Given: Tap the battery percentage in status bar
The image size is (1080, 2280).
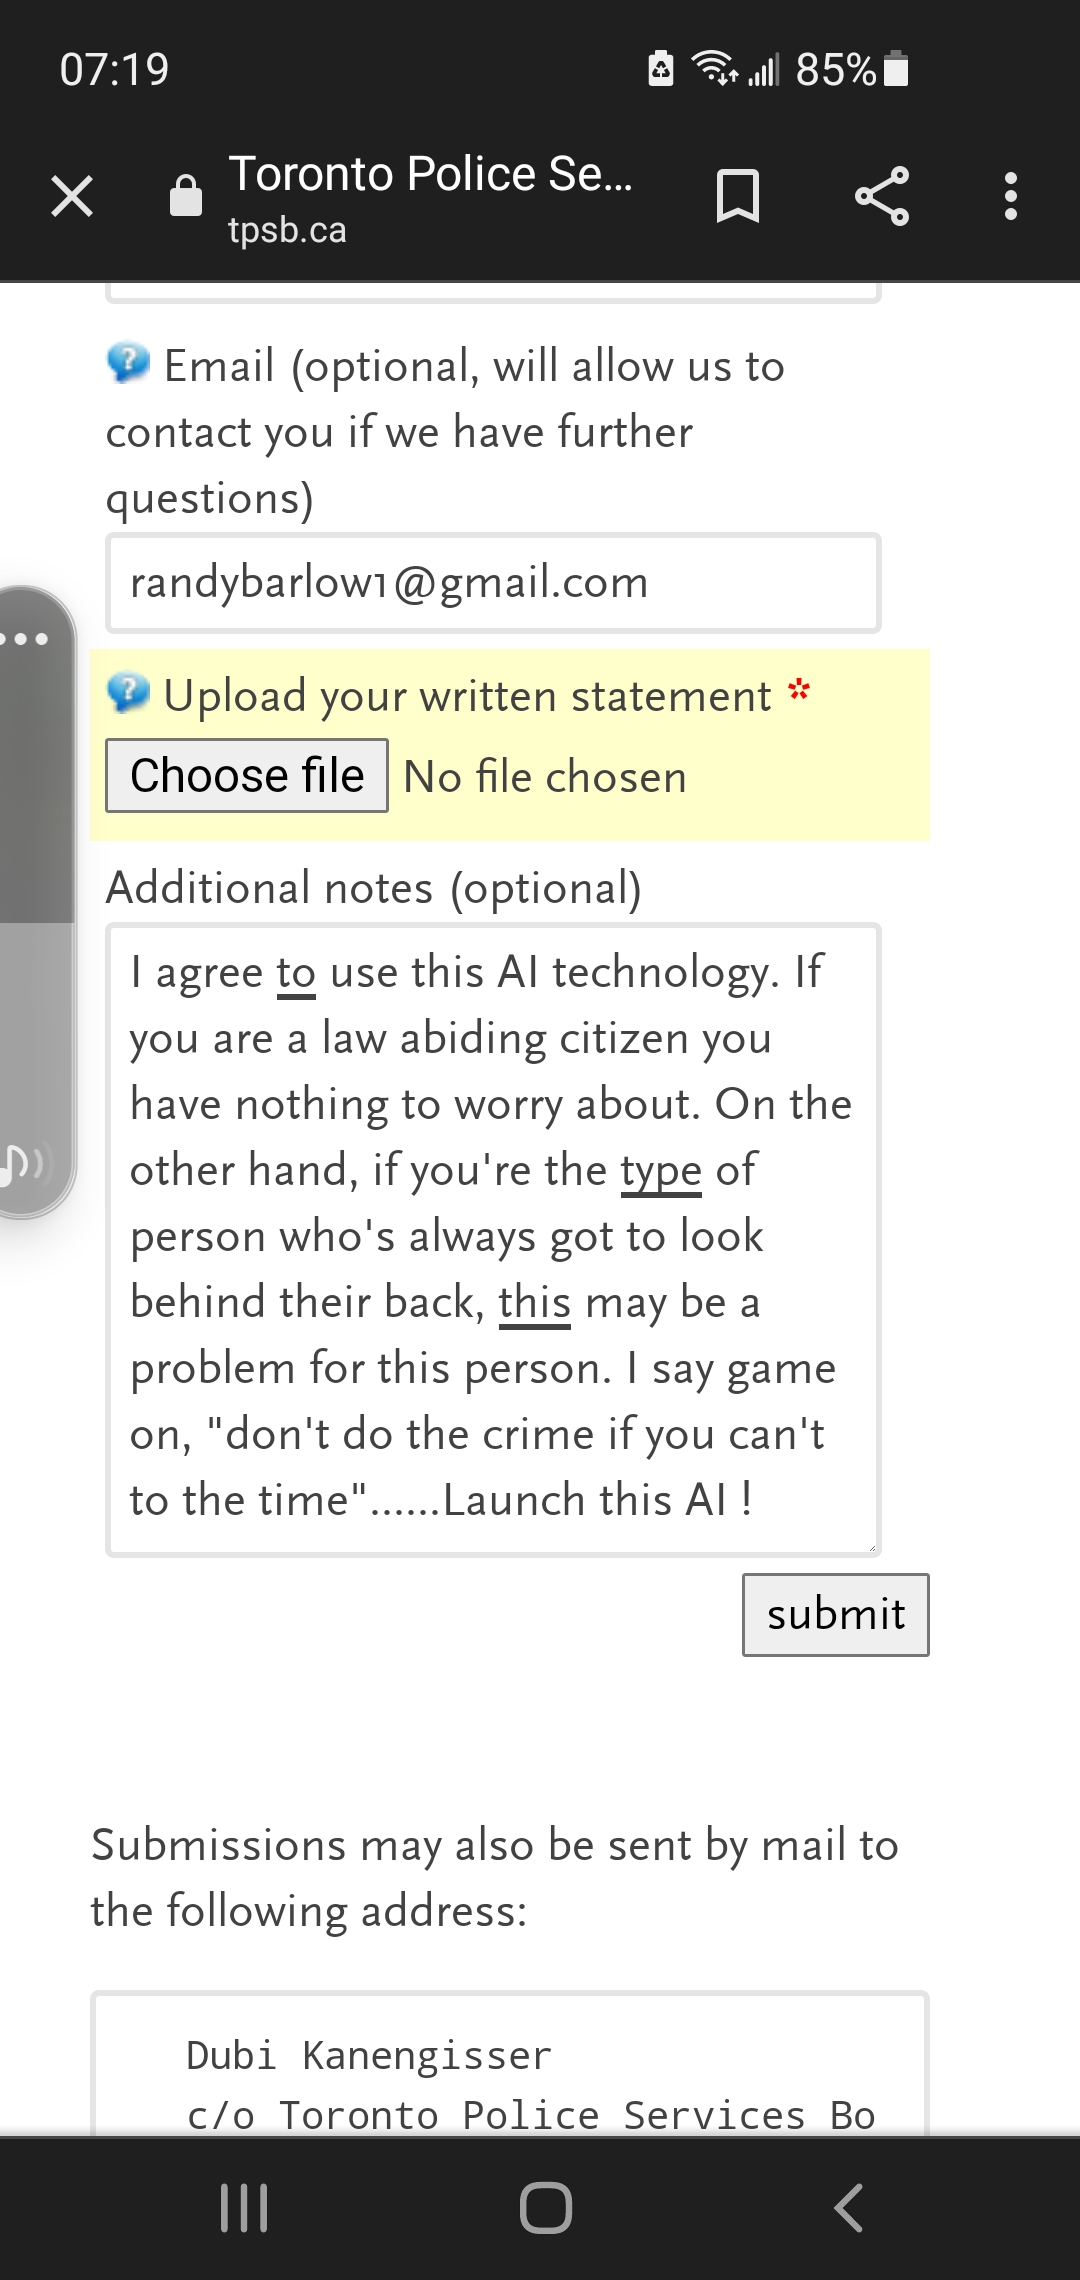Looking at the screenshot, I should 836,70.
